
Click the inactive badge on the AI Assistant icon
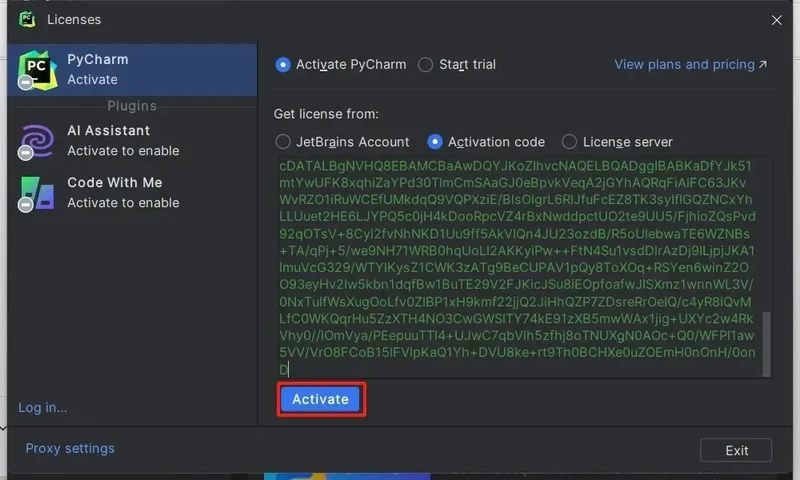(25, 153)
